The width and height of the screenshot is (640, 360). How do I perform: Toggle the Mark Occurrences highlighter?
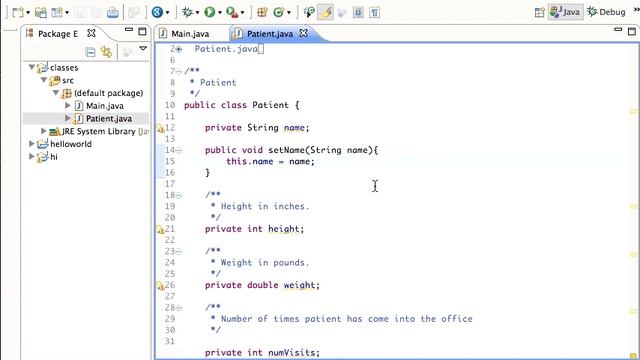click(x=325, y=12)
